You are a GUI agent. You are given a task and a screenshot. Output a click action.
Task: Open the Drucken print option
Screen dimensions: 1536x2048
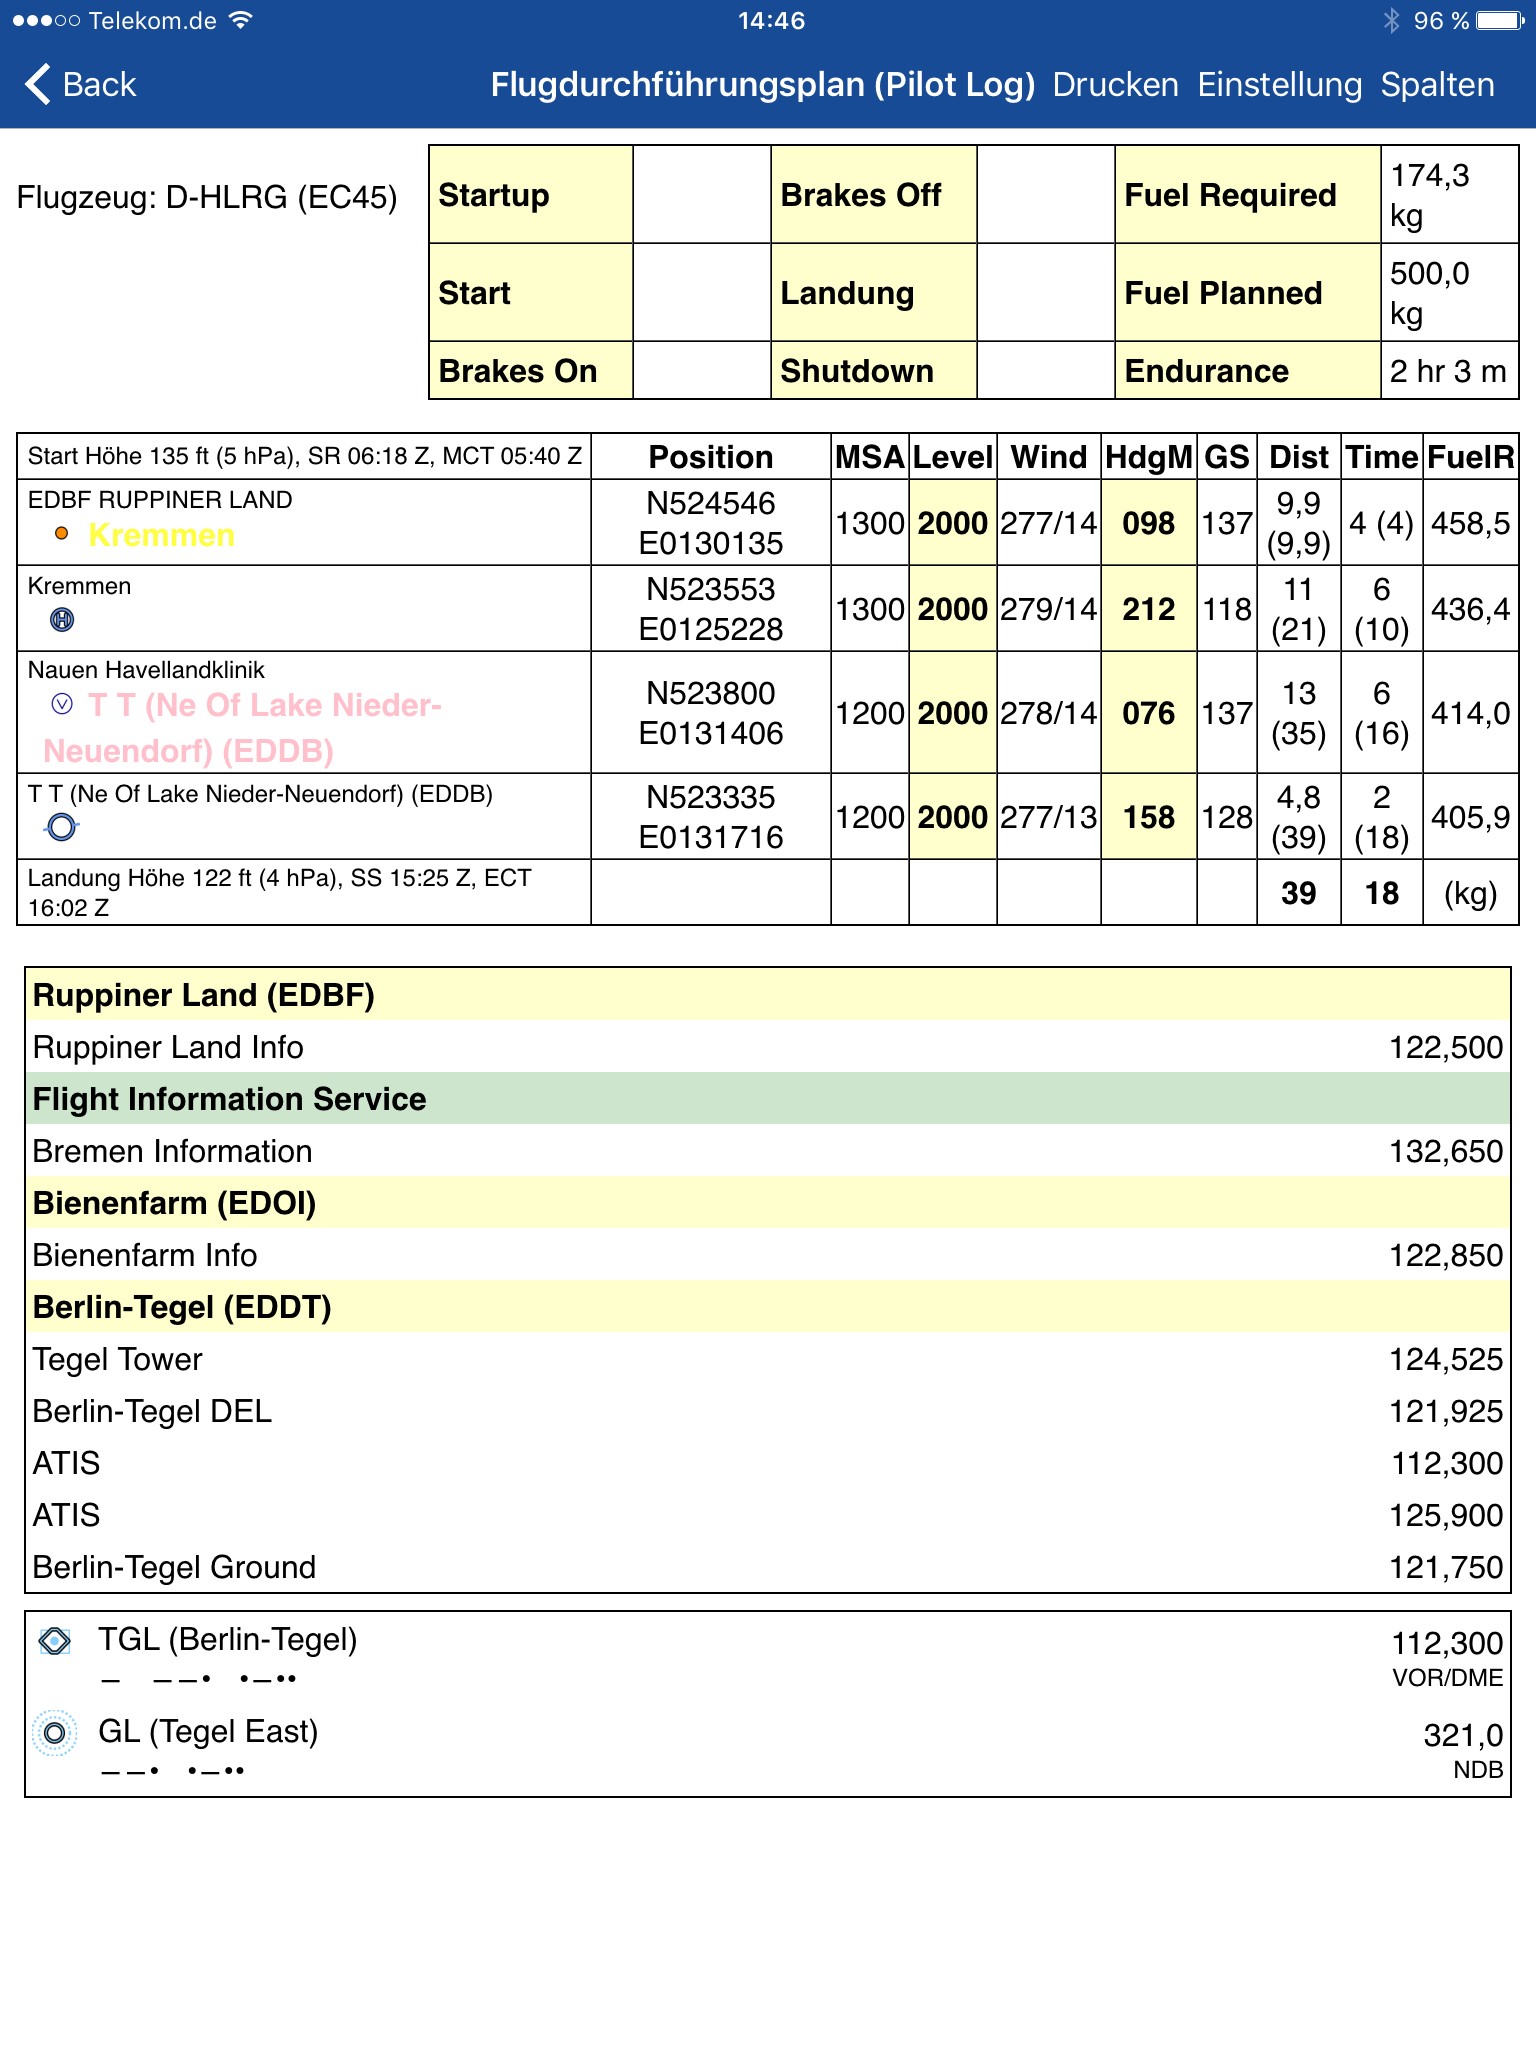pyautogui.click(x=1115, y=85)
